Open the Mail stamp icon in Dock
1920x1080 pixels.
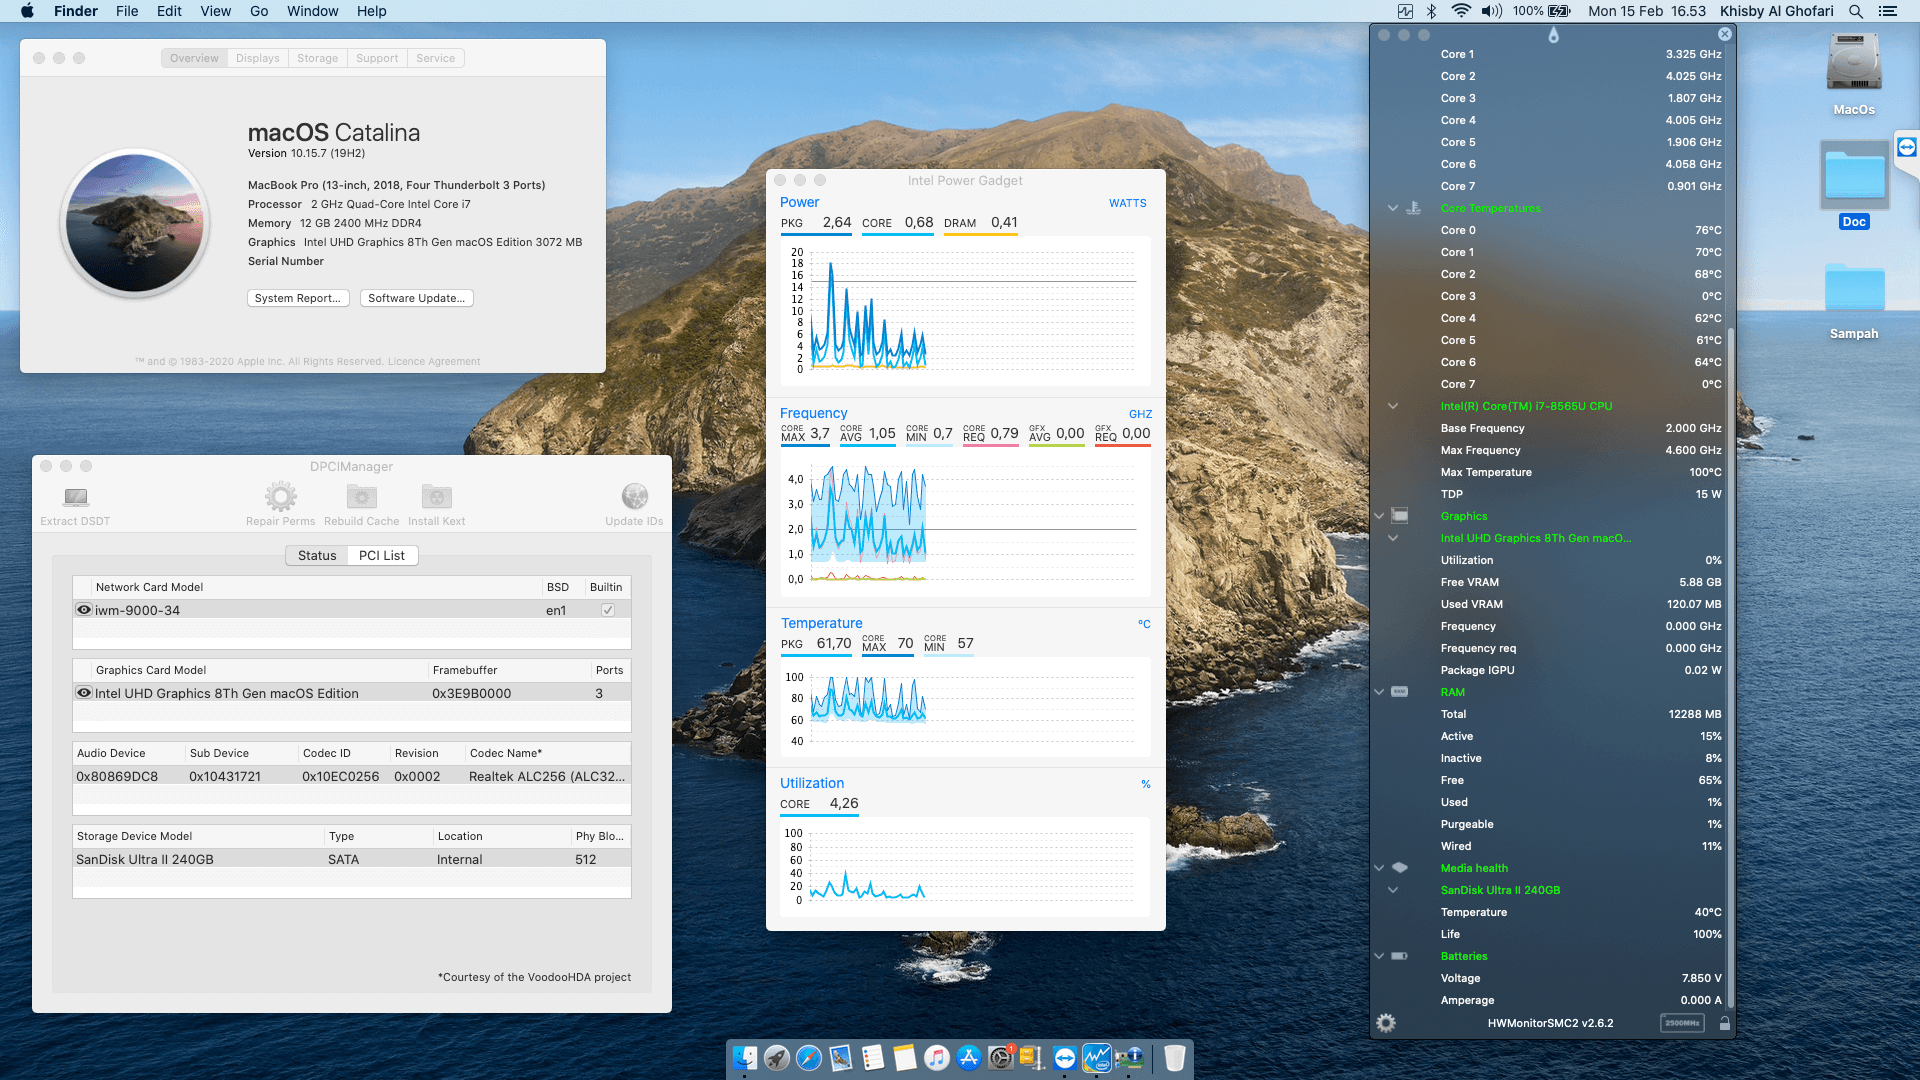point(841,1057)
